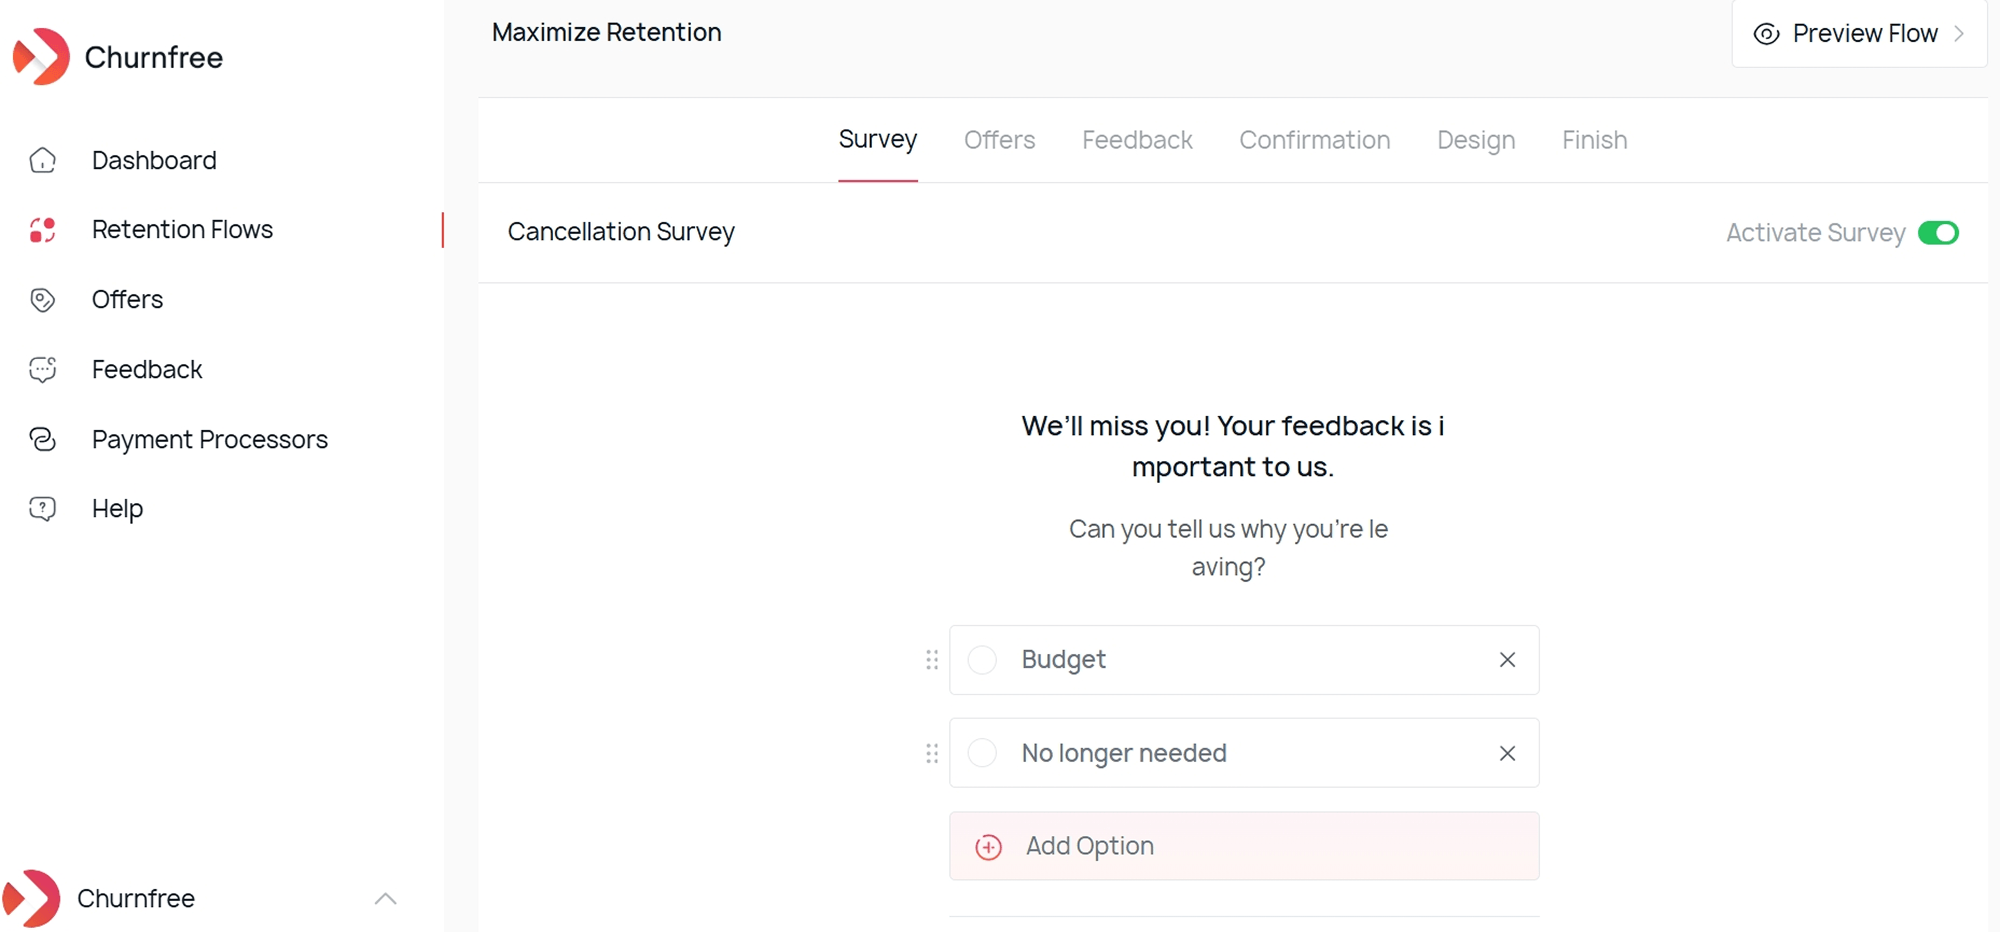Disable the Activate Survey toggle
Screen dimensions: 2000x933
tap(1938, 232)
